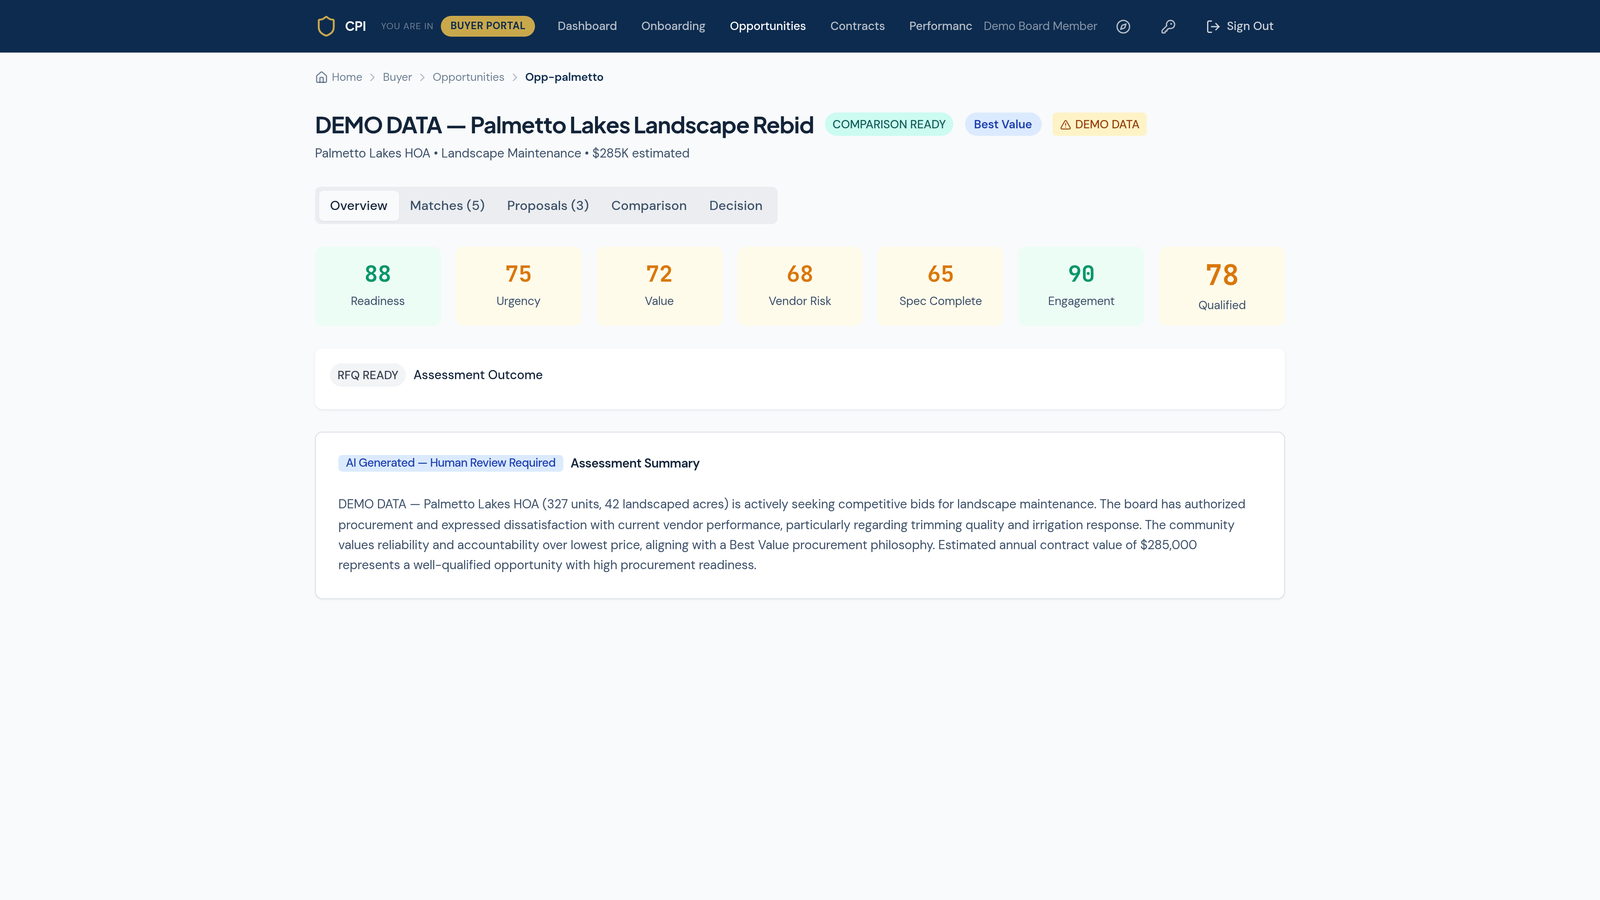The image size is (1600, 900).
Task: Click the 72 Value score card
Action: [x=659, y=286]
